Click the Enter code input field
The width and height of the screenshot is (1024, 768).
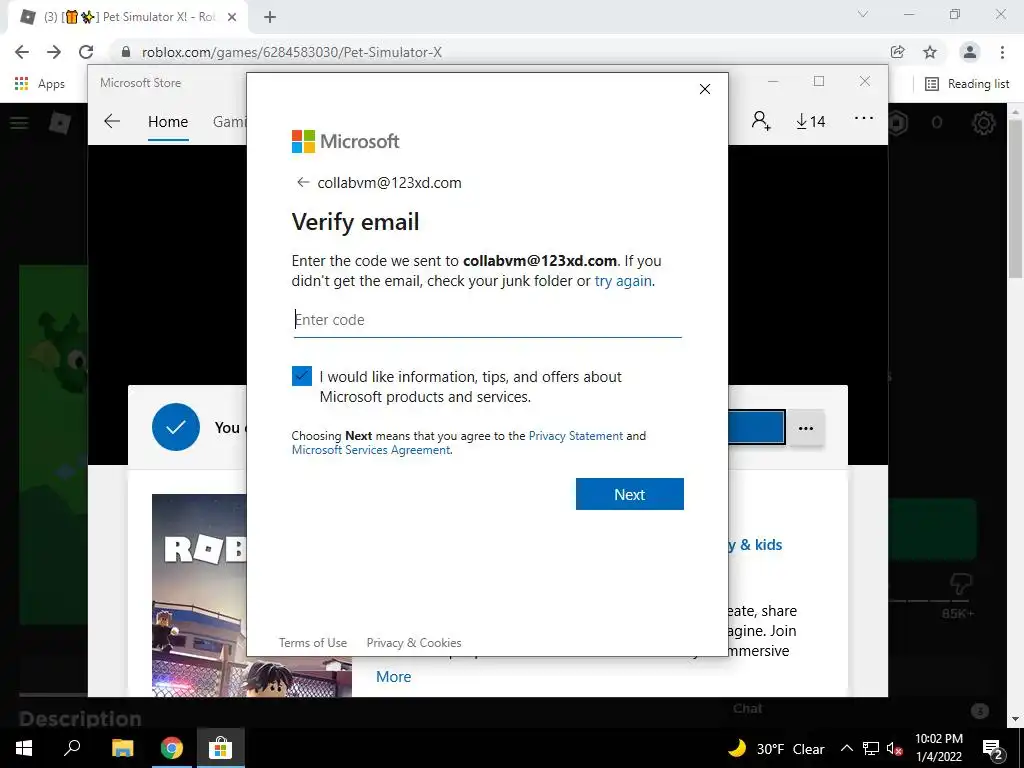click(487, 320)
